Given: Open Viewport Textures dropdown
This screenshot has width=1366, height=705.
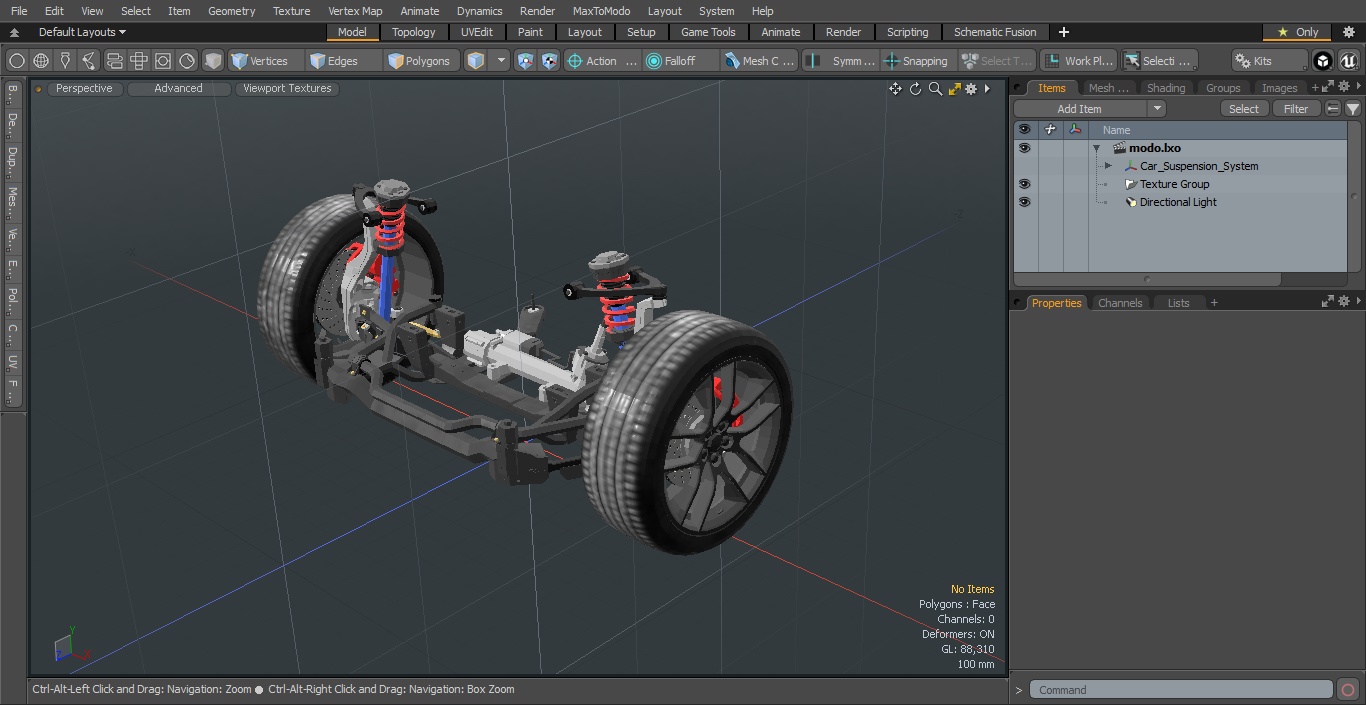Looking at the screenshot, I should point(287,88).
